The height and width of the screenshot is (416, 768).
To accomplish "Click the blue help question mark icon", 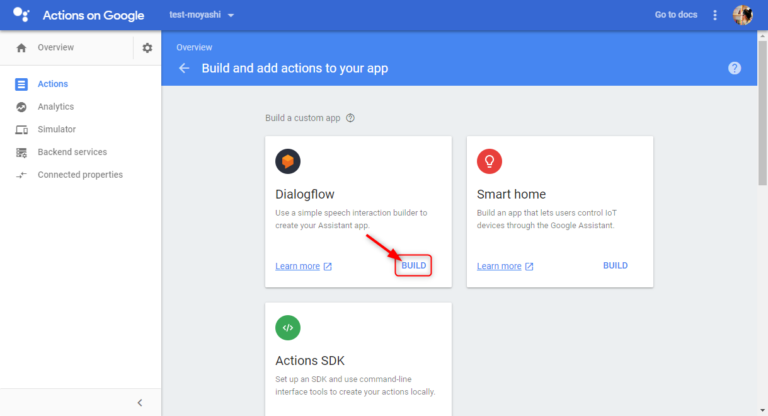I will click(735, 68).
